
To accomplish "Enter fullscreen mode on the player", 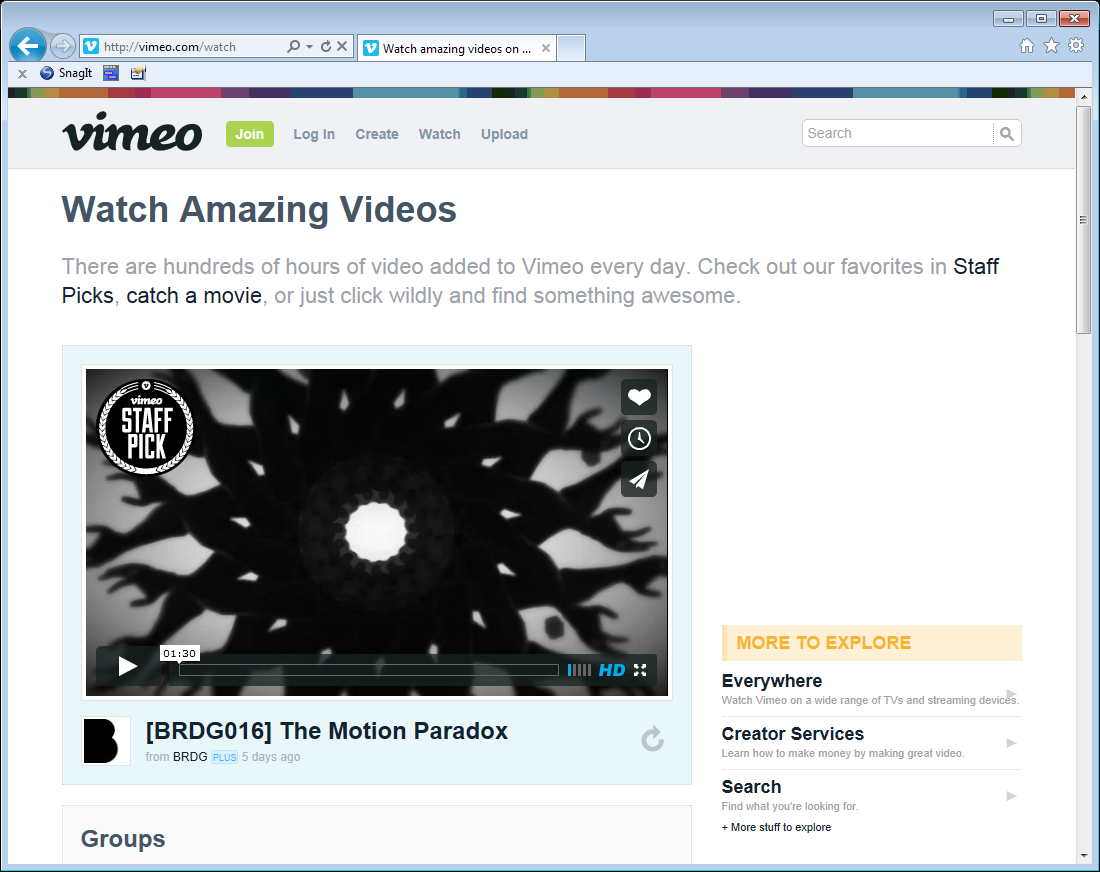I will coord(640,670).
